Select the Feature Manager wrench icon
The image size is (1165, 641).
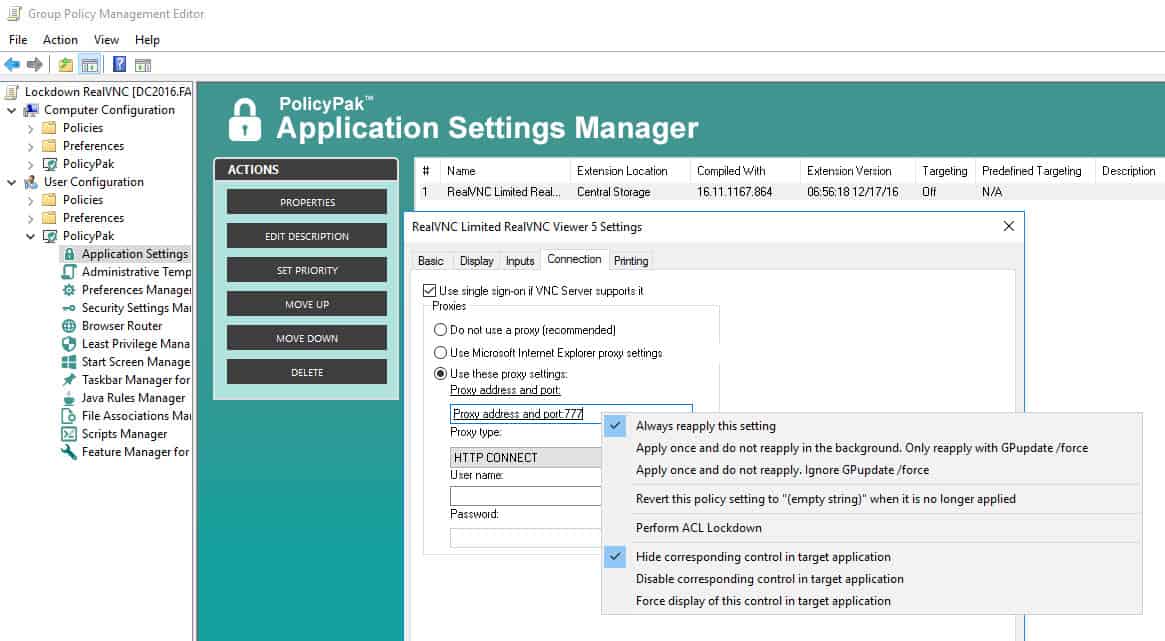tap(69, 452)
